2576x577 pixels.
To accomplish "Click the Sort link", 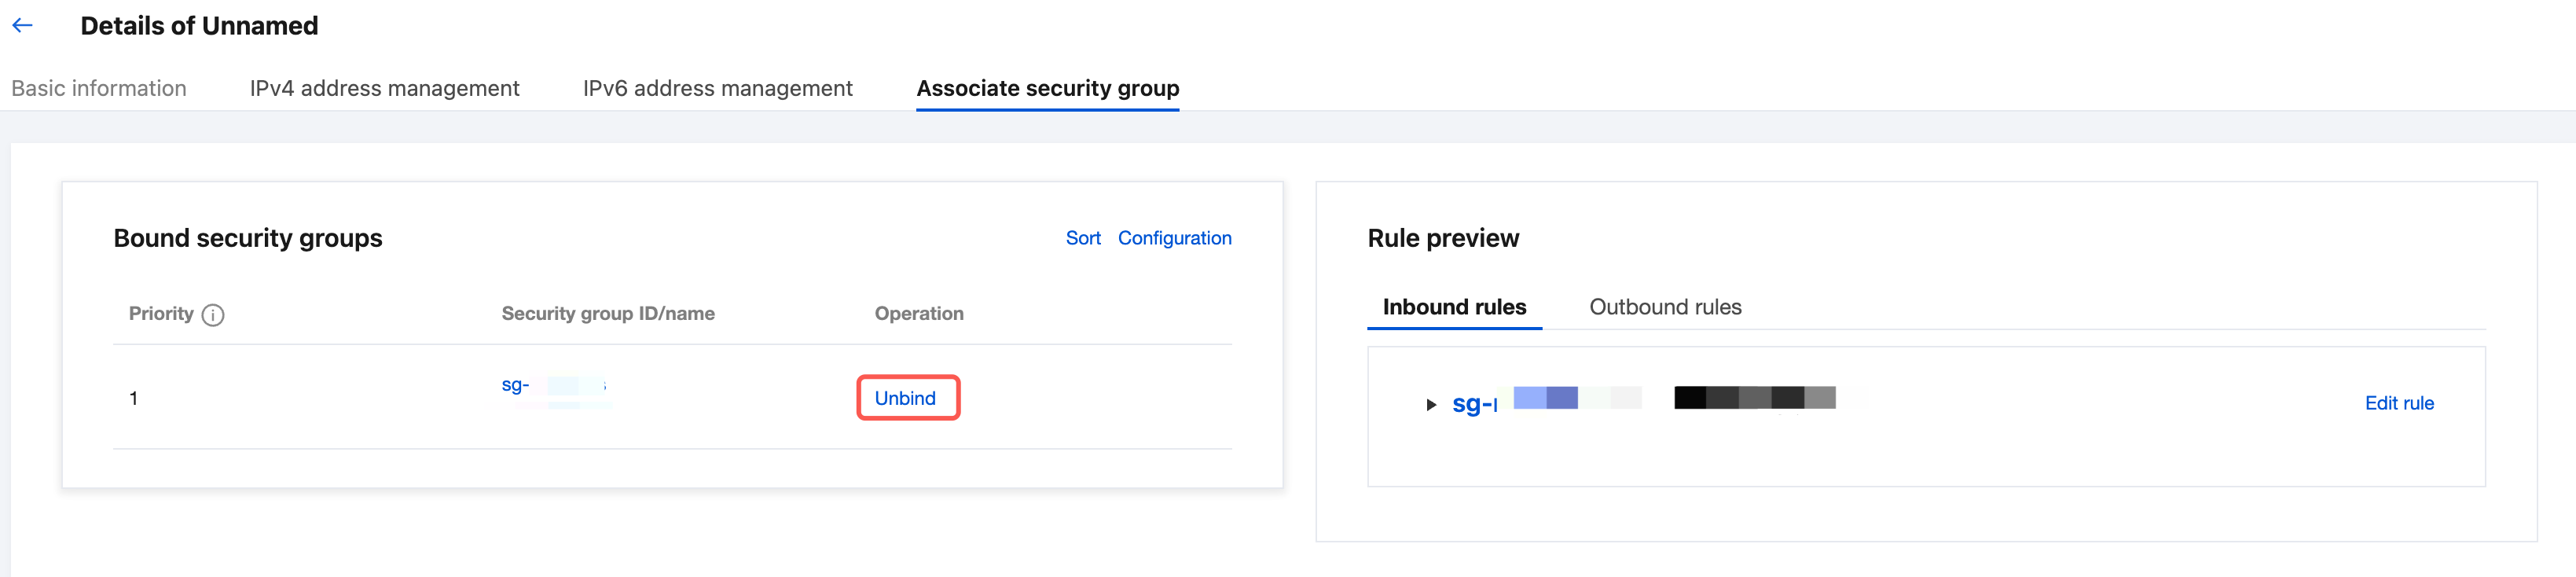I will (x=1082, y=238).
